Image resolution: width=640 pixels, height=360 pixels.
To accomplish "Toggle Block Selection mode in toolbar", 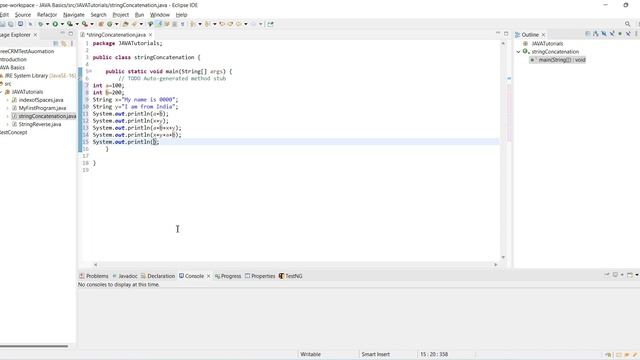I will 175,24.
